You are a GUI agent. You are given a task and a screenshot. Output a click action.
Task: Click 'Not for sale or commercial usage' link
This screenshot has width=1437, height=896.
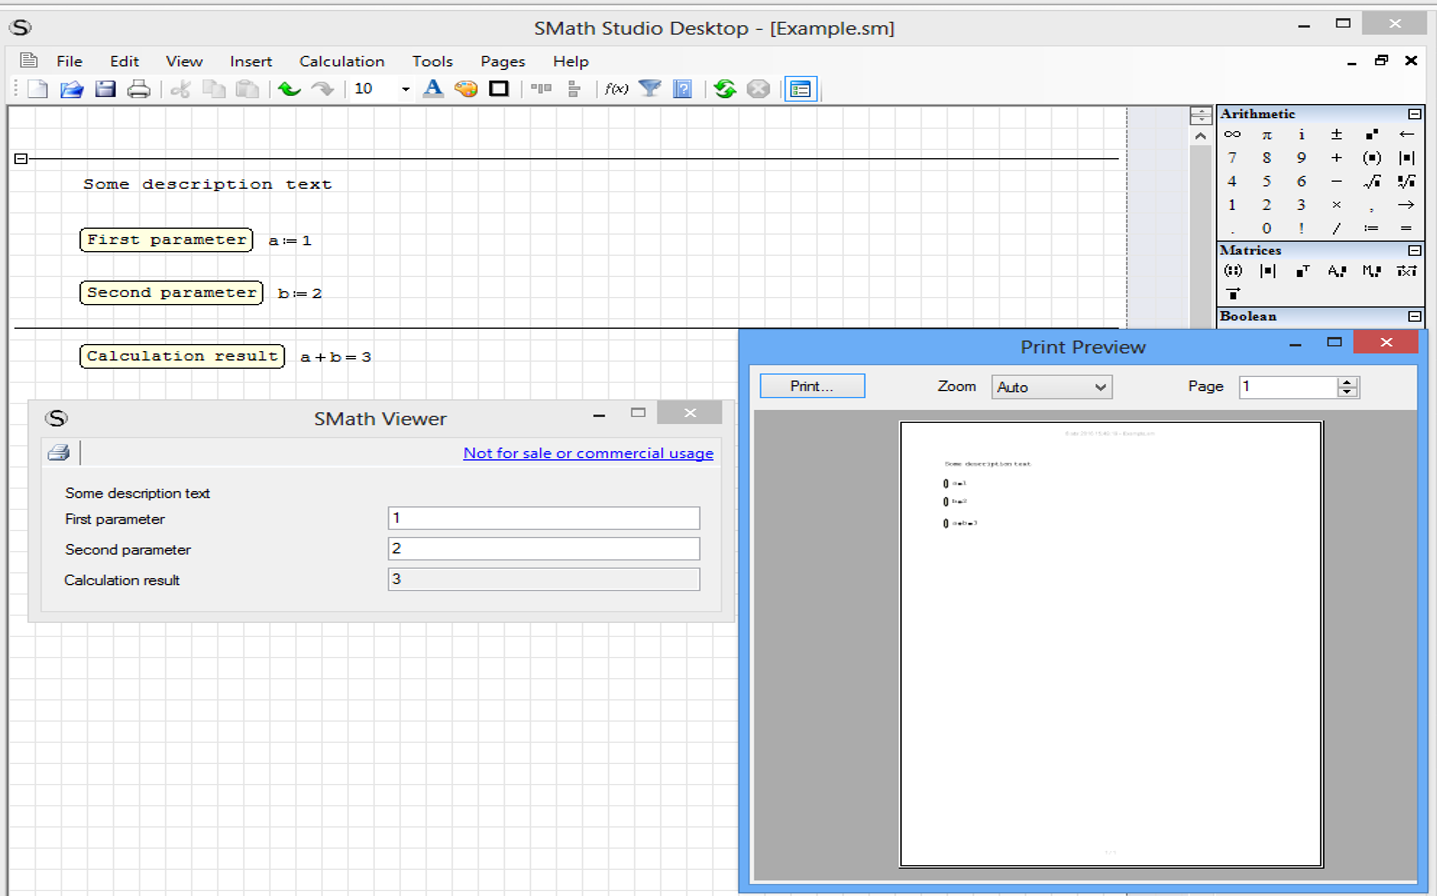(x=588, y=453)
